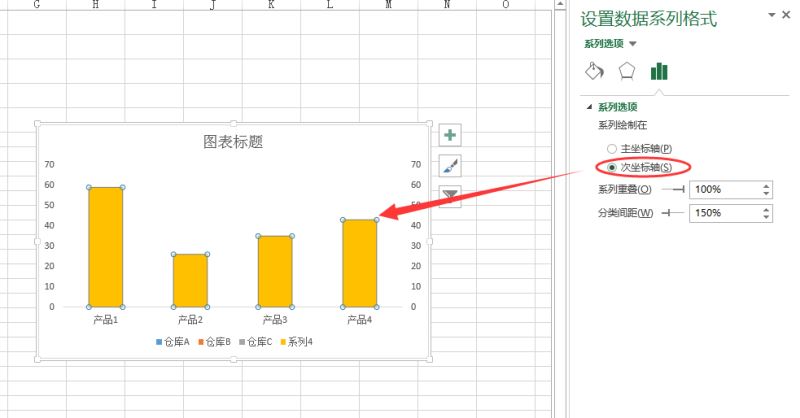Select the 次坐标轴(S) radio button
This screenshot has height=418, width=800.
point(612,167)
